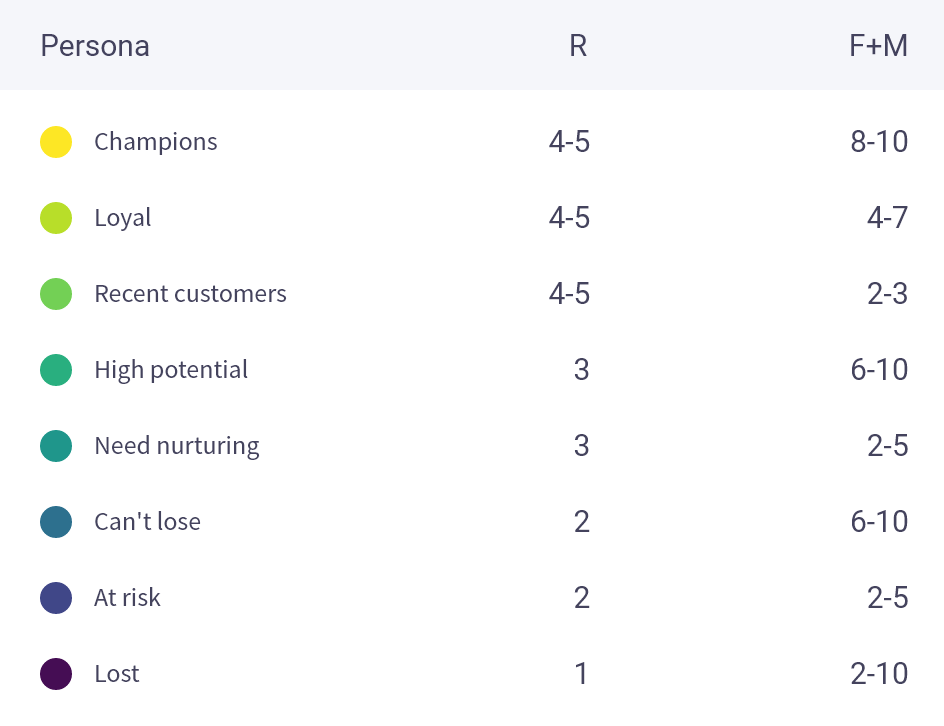Click the dark purple Lost dot

coord(56,674)
